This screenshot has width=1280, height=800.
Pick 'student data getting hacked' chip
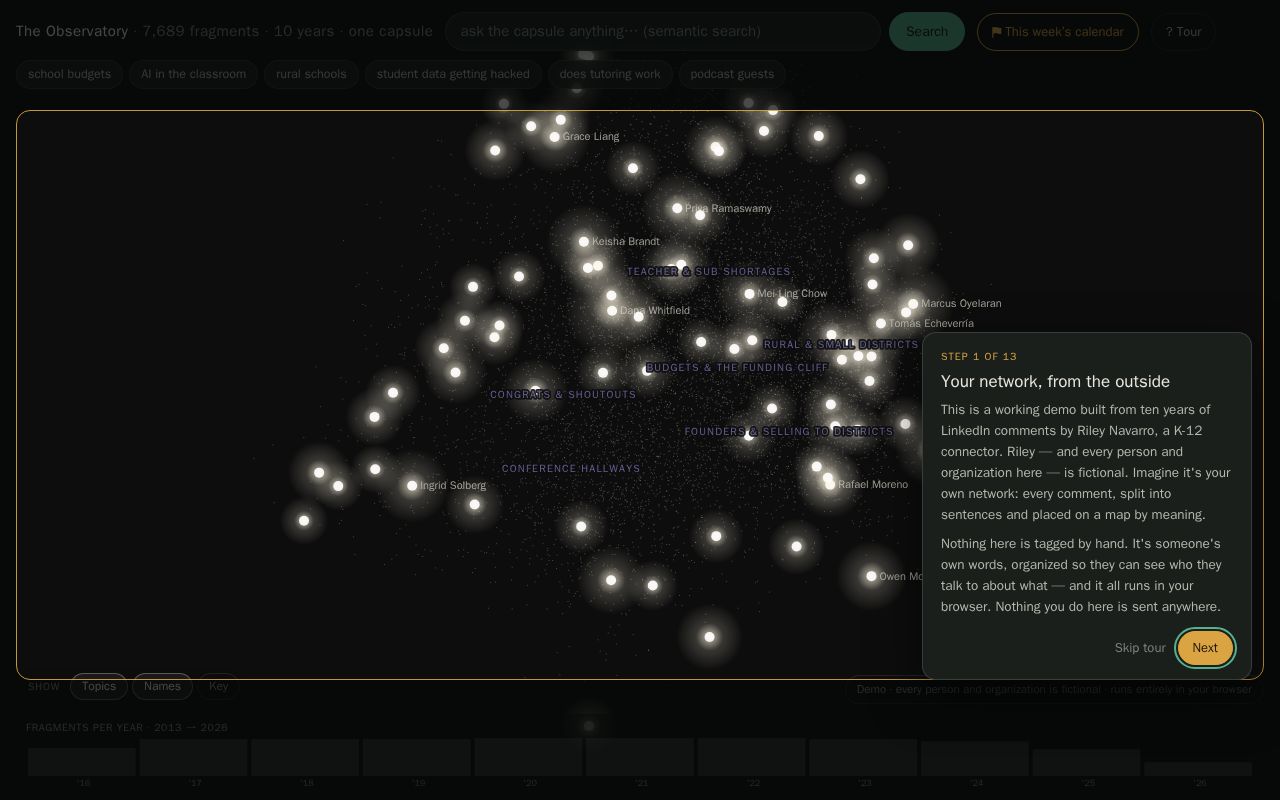[453, 74]
